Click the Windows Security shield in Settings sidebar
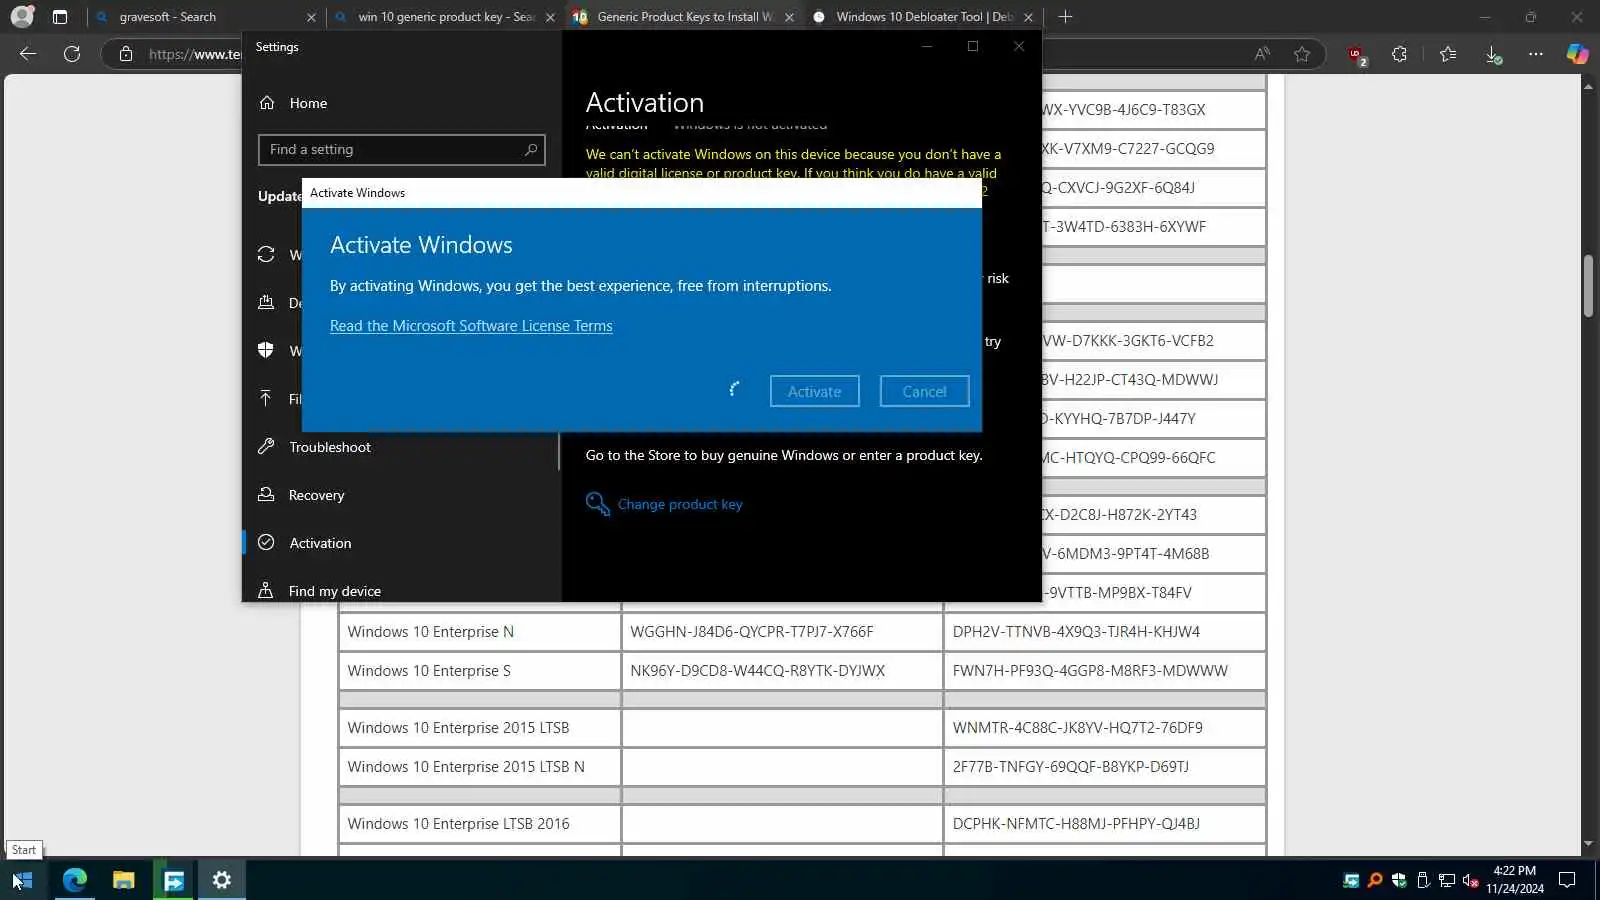This screenshot has height=900, width=1600. (x=266, y=350)
